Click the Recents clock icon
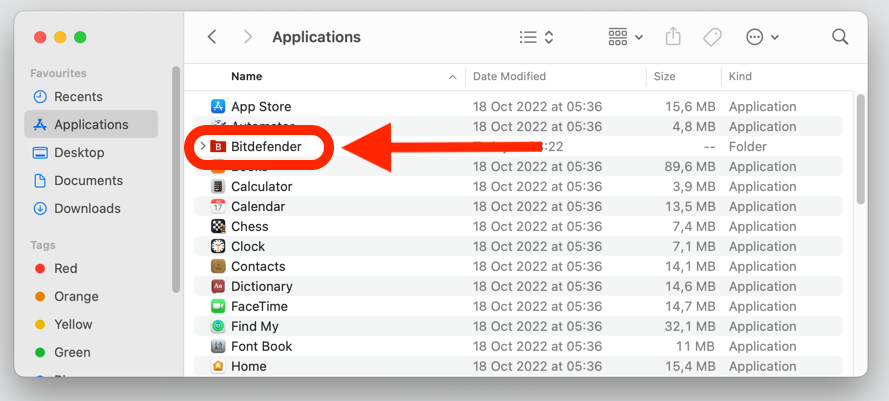 [x=40, y=96]
